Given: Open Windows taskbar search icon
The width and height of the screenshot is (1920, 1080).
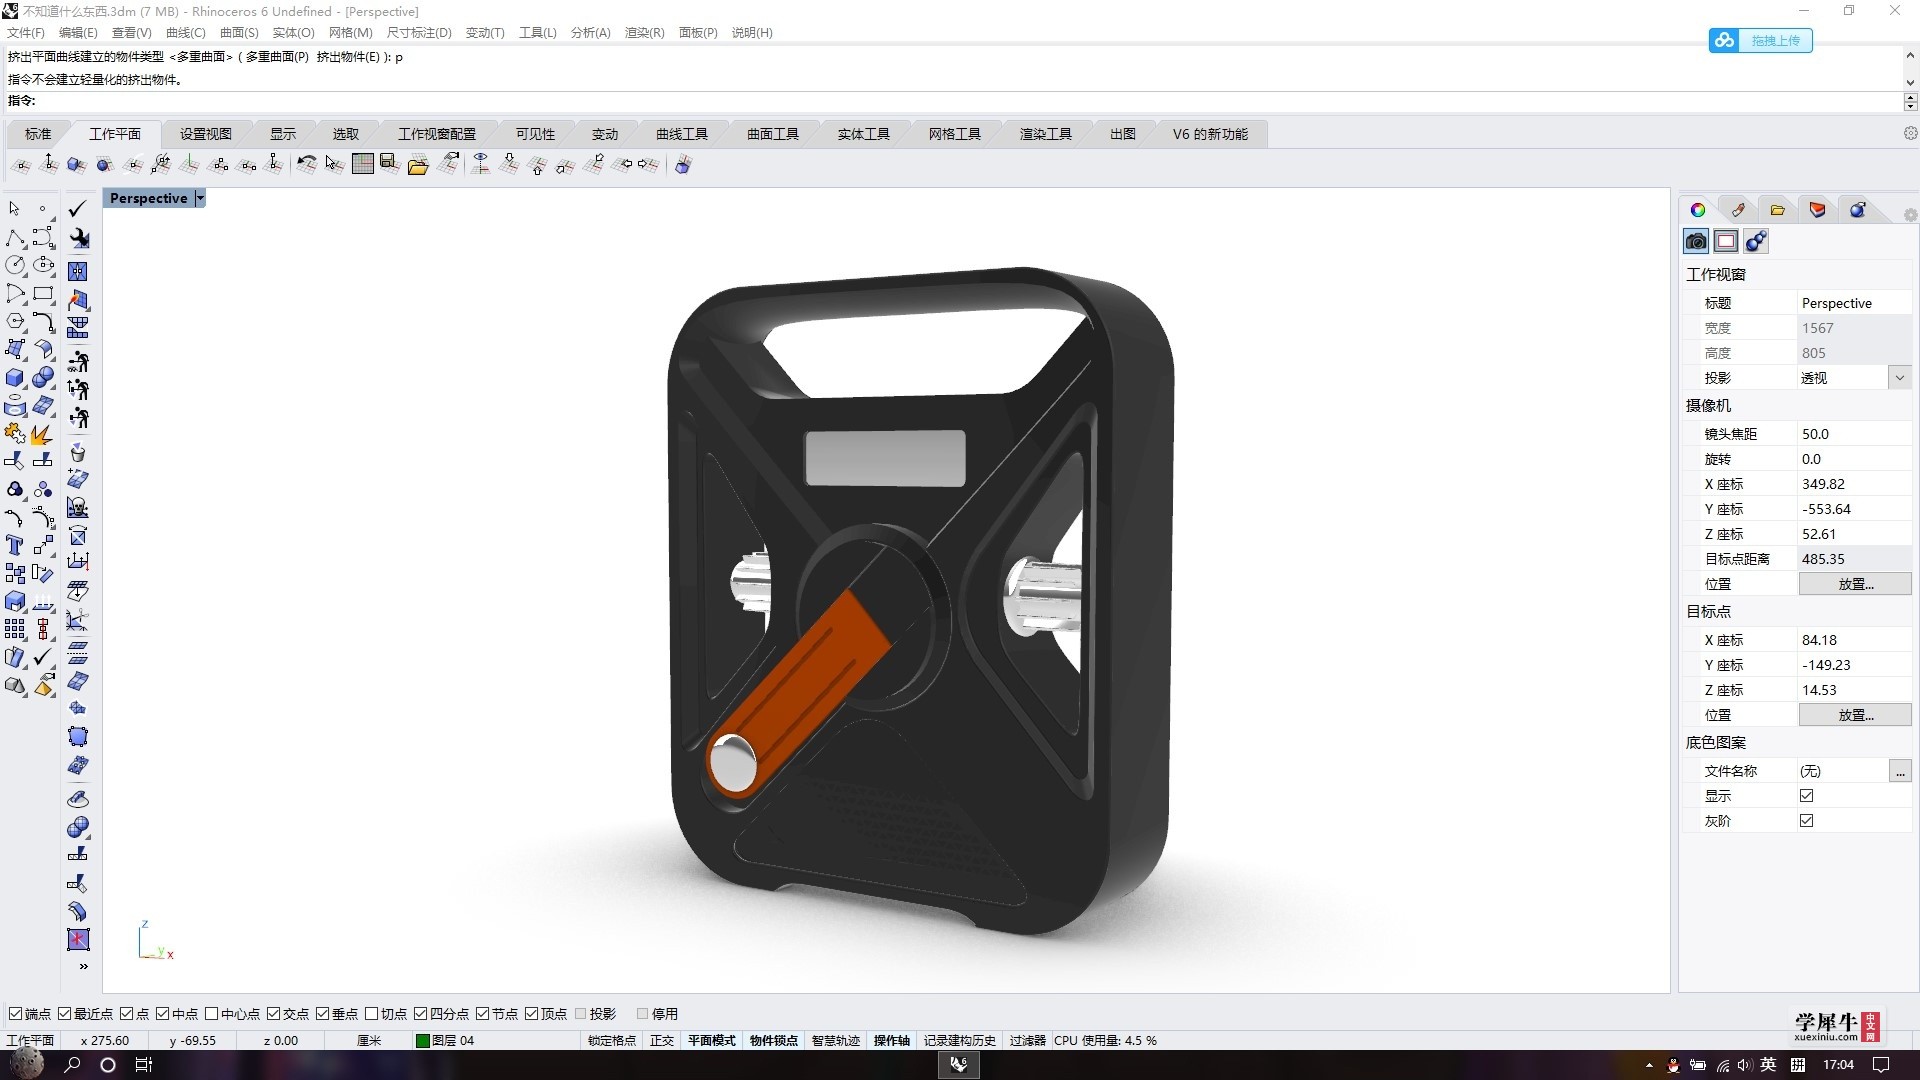Looking at the screenshot, I should click(x=72, y=1065).
